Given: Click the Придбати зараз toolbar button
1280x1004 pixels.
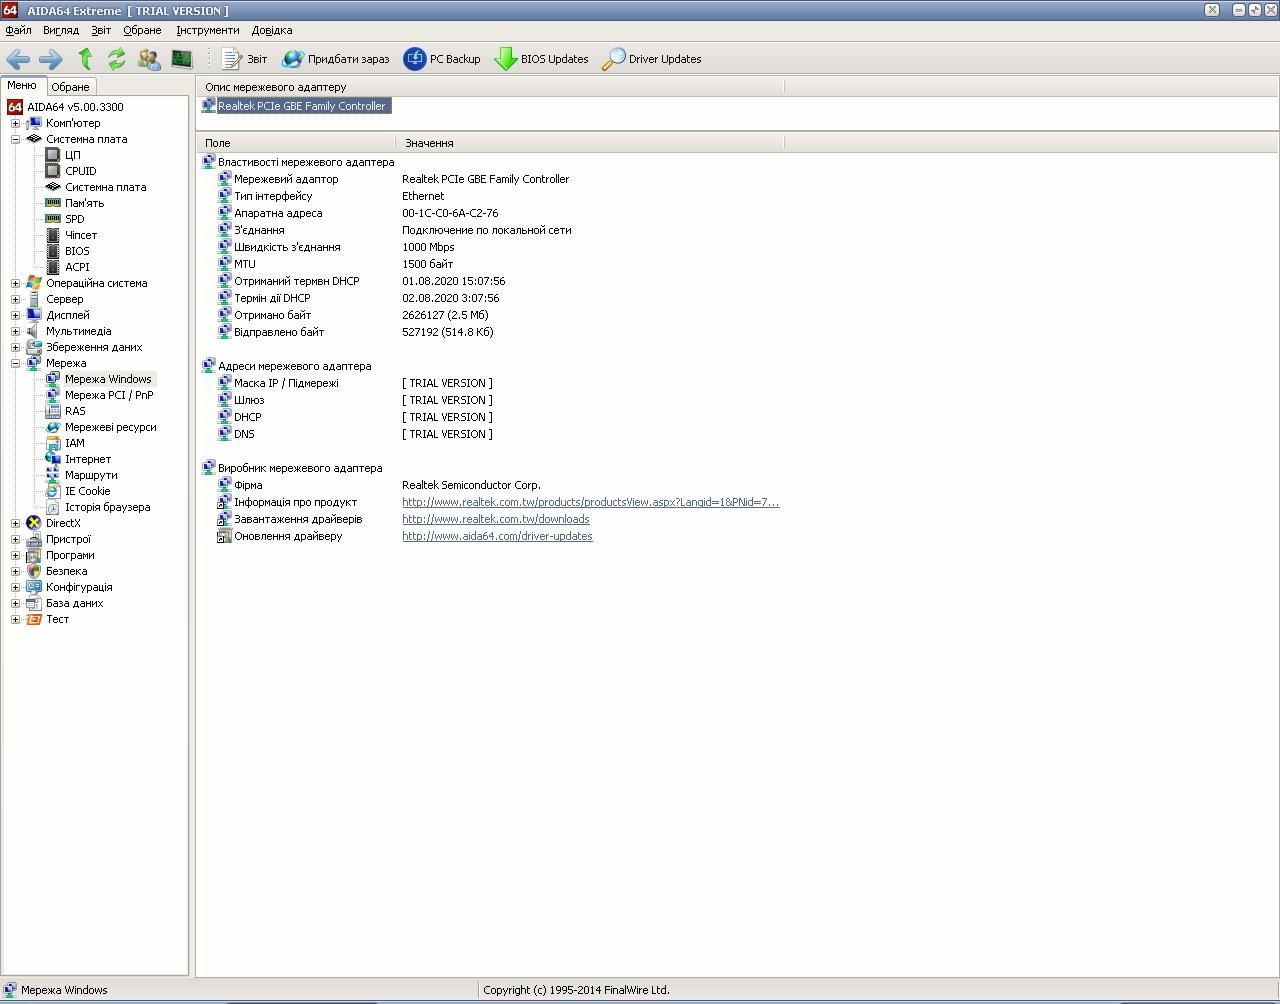Looking at the screenshot, I should pos(336,59).
